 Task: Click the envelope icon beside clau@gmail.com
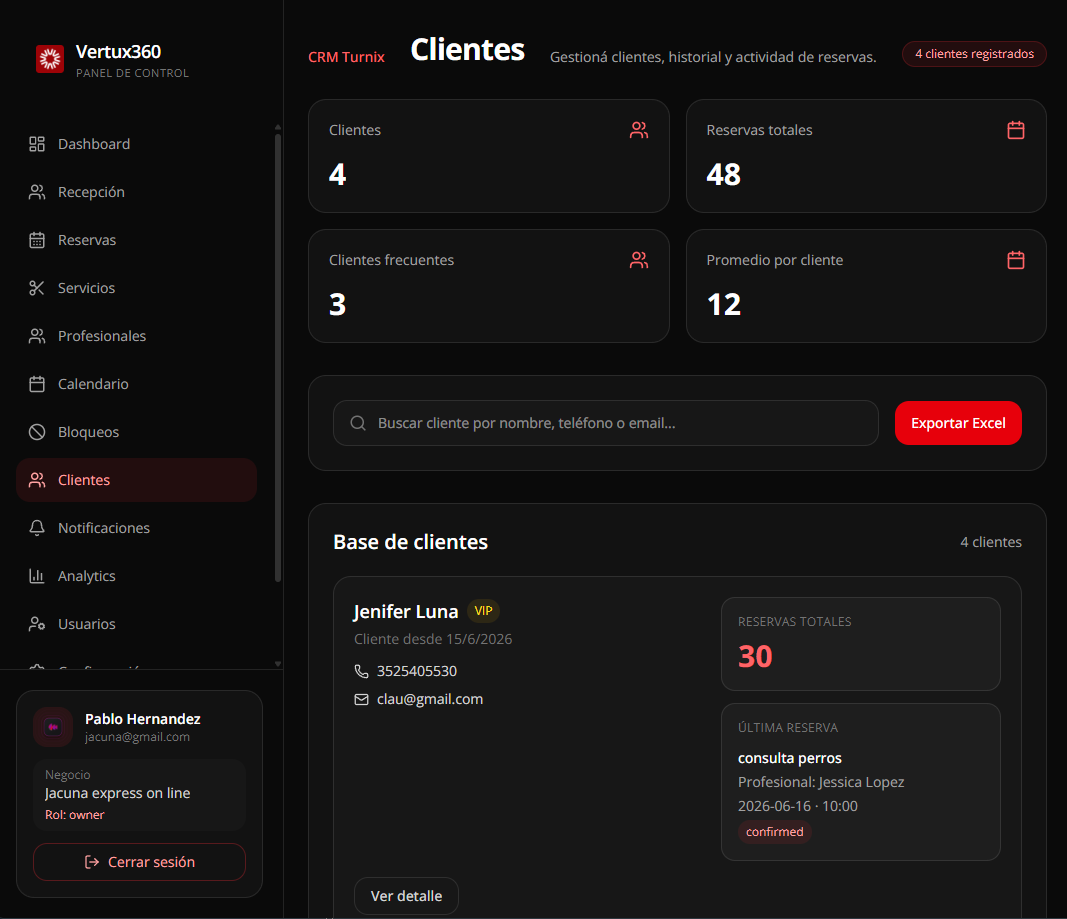[x=361, y=699]
